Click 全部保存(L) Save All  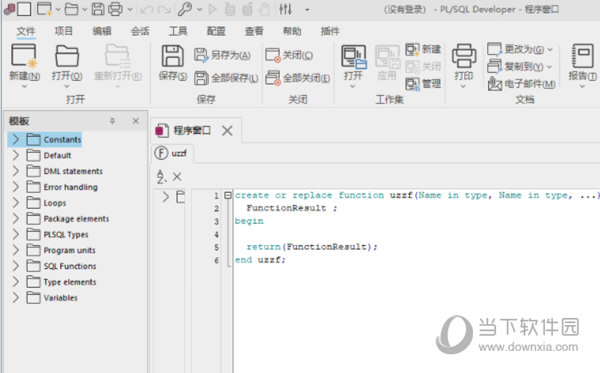pyautogui.click(x=226, y=78)
